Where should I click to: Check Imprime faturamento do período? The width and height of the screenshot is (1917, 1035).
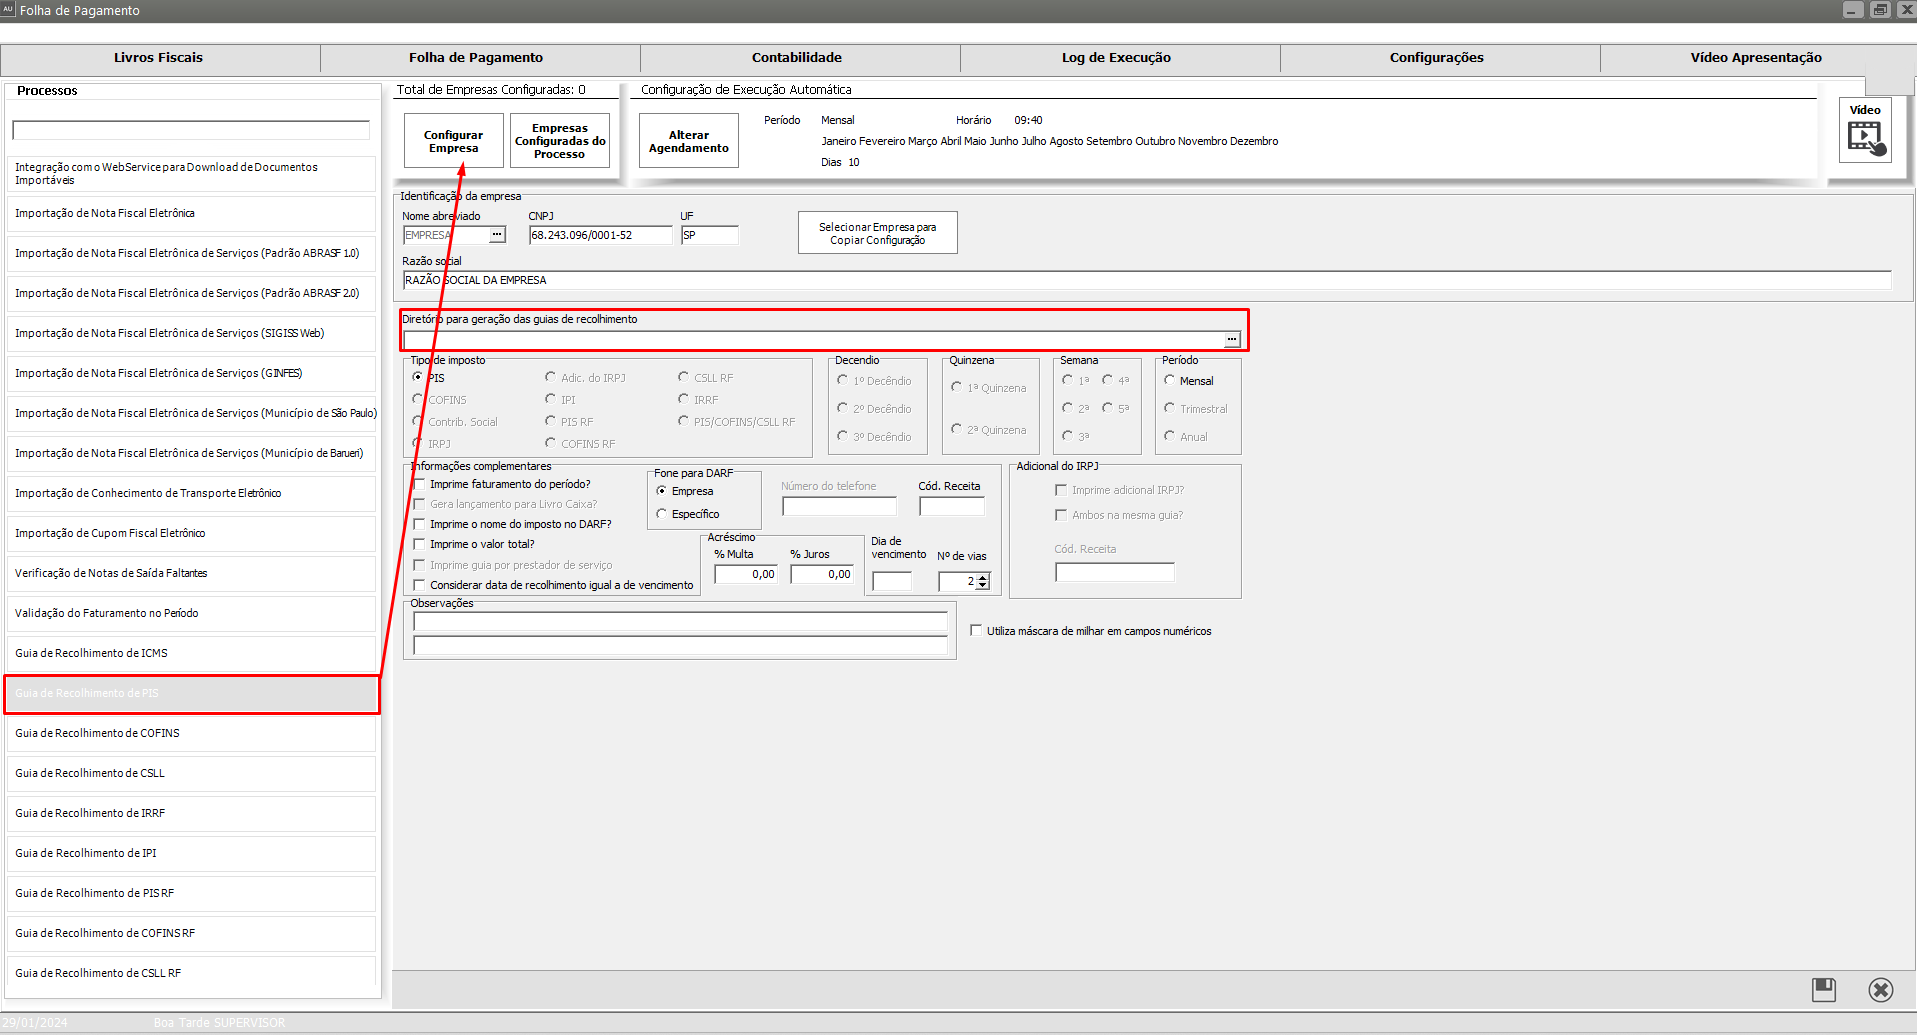[420, 484]
